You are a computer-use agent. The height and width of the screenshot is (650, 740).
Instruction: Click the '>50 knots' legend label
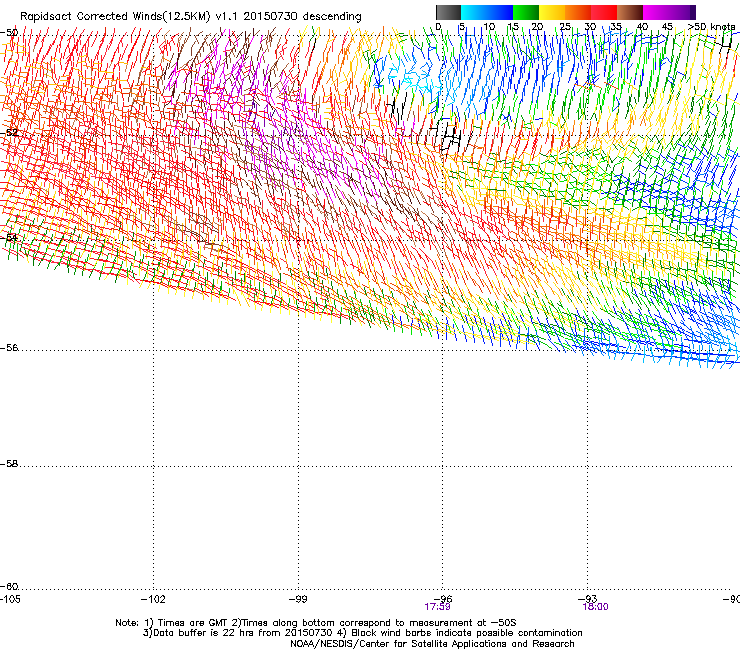(711, 27)
